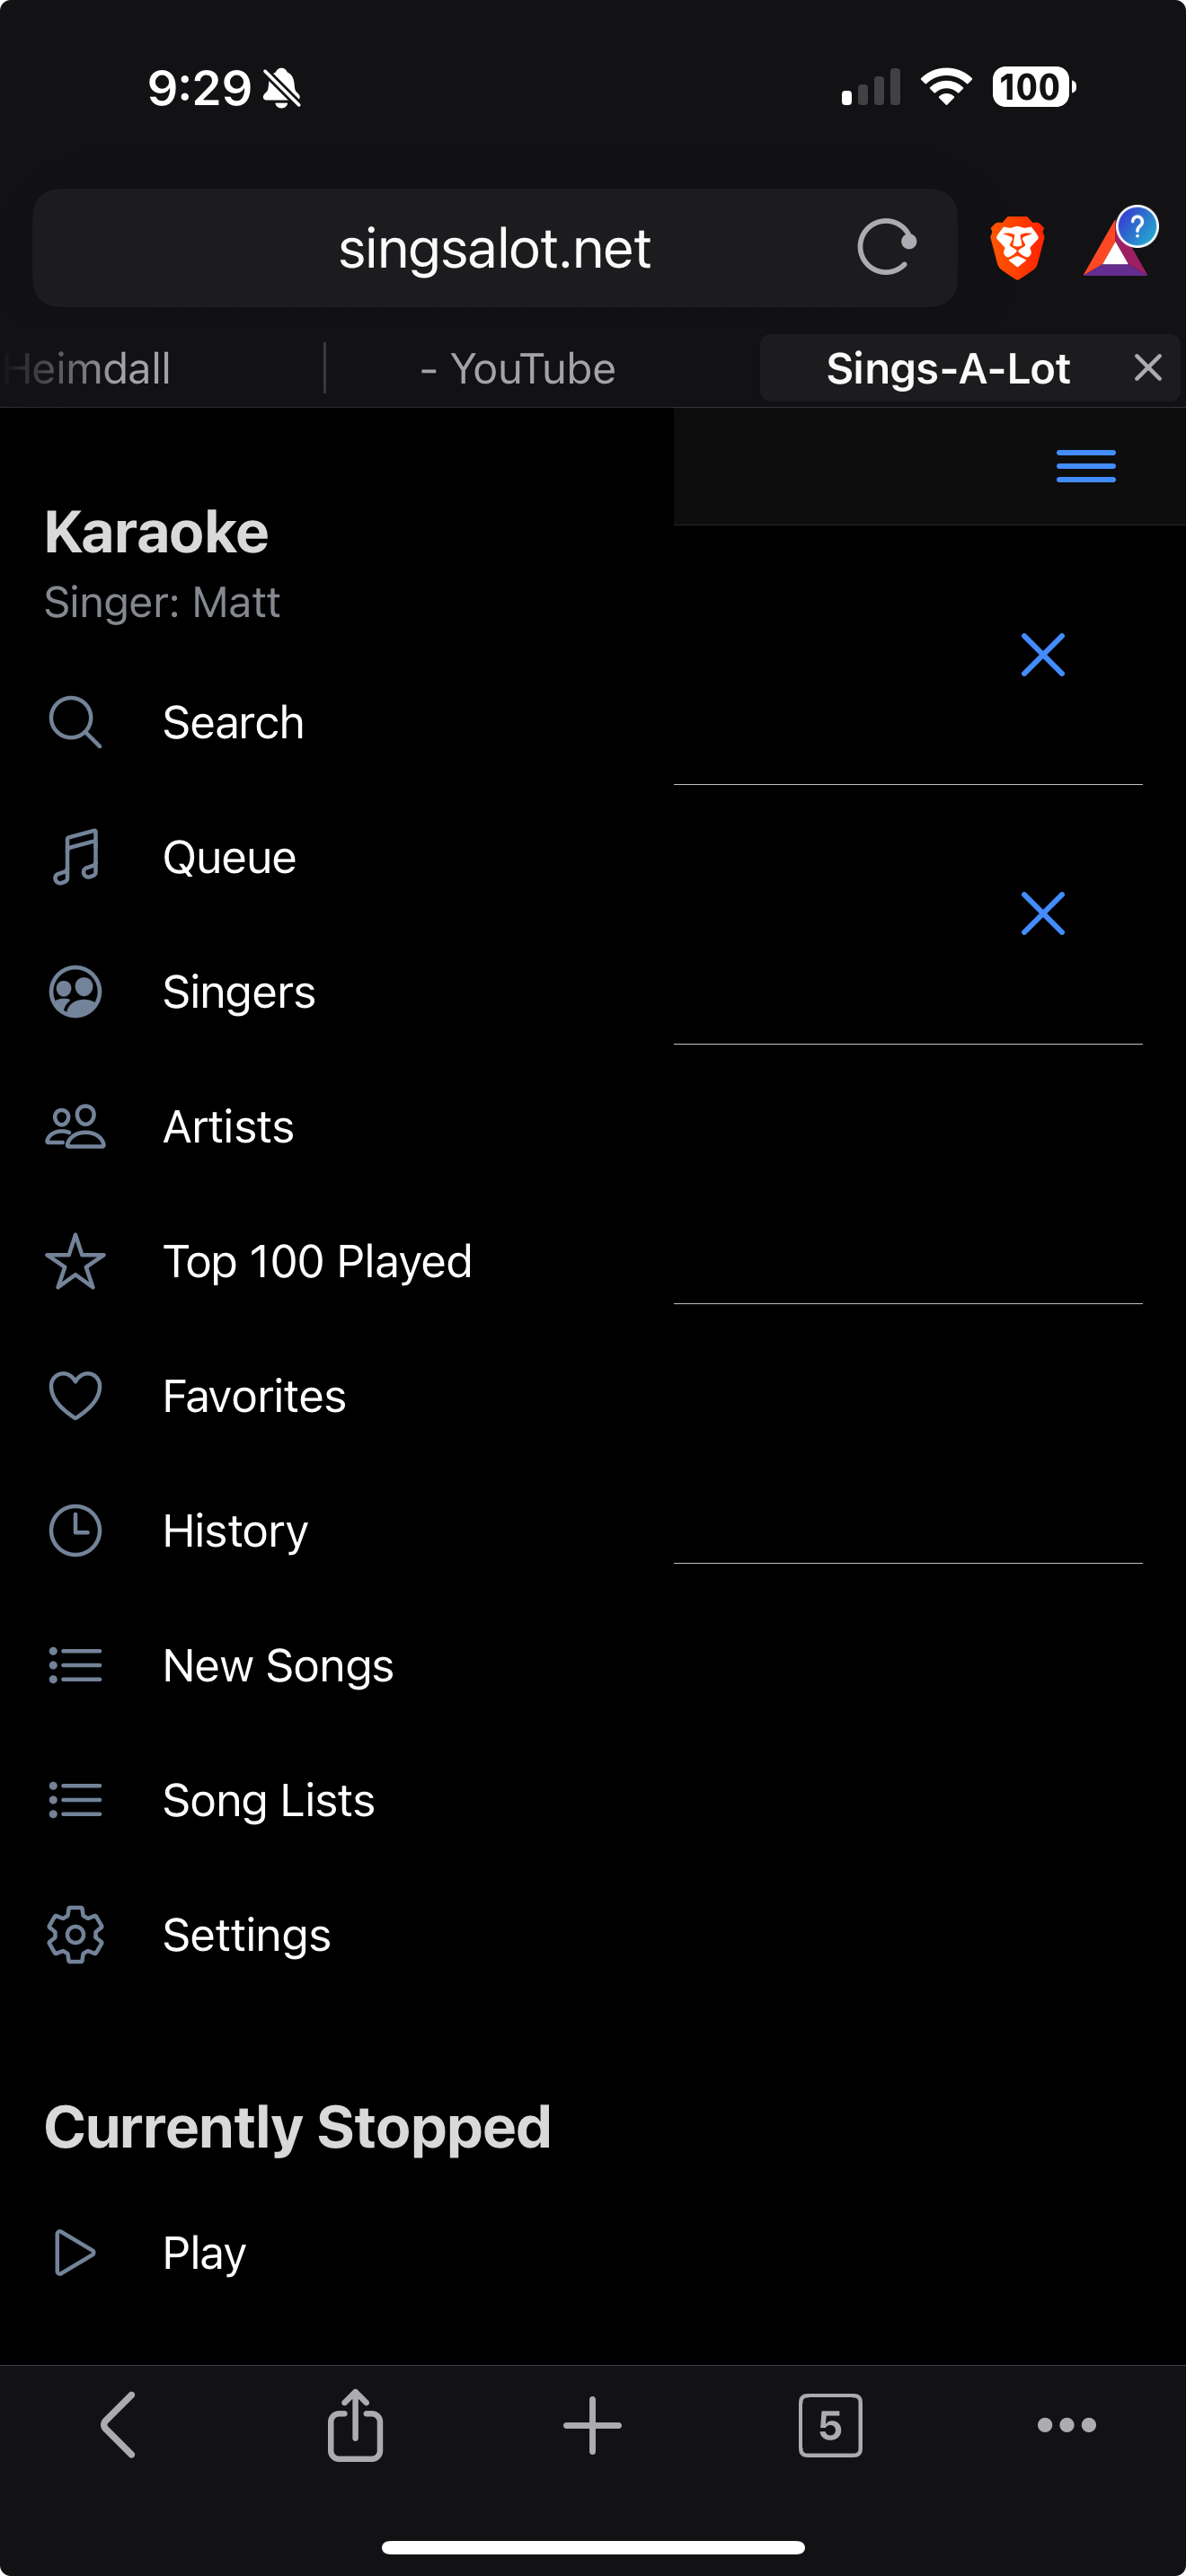
Task: Open the browser share sheet
Action: [x=355, y=2425]
